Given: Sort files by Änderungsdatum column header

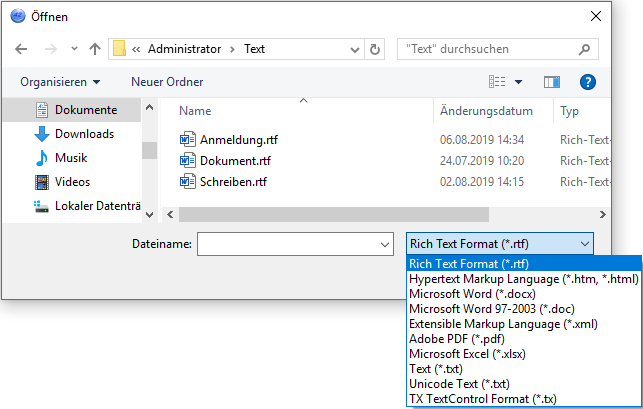Looking at the screenshot, I should [485, 111].
